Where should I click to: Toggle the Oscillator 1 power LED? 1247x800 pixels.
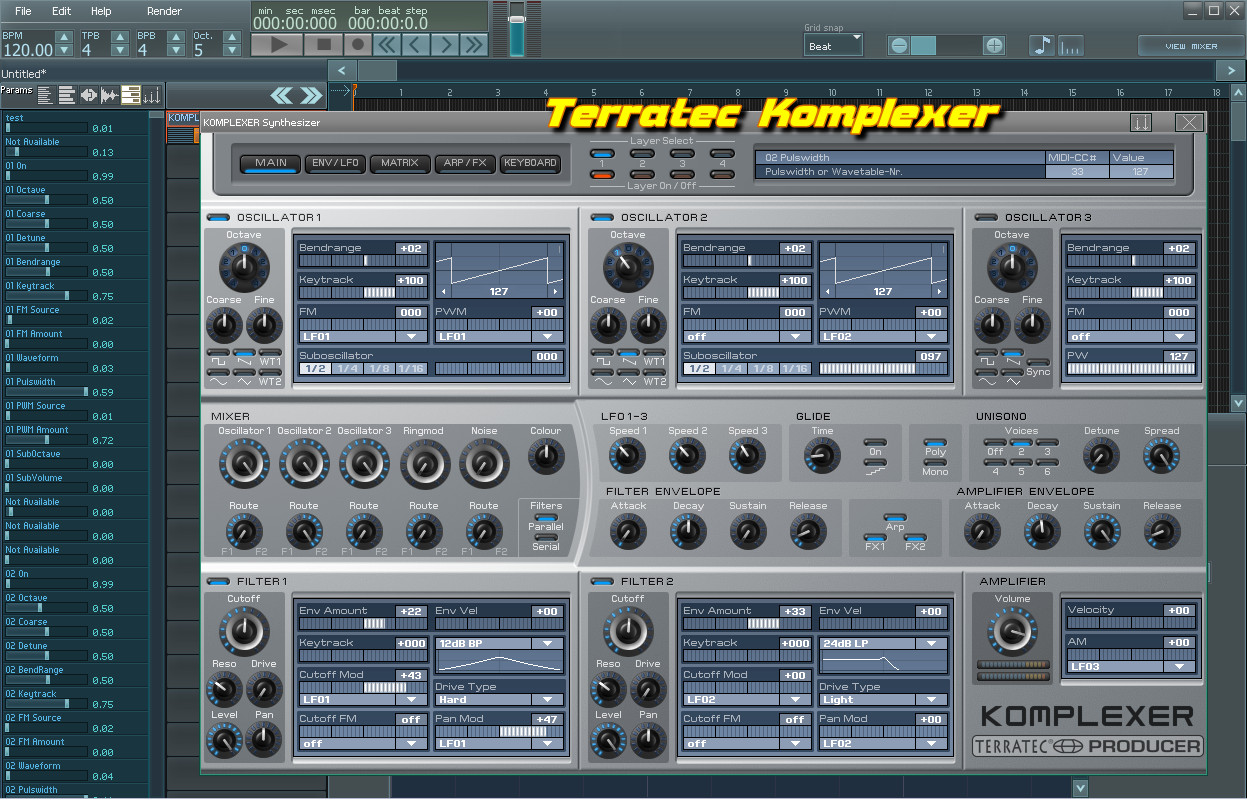point(217,217)
